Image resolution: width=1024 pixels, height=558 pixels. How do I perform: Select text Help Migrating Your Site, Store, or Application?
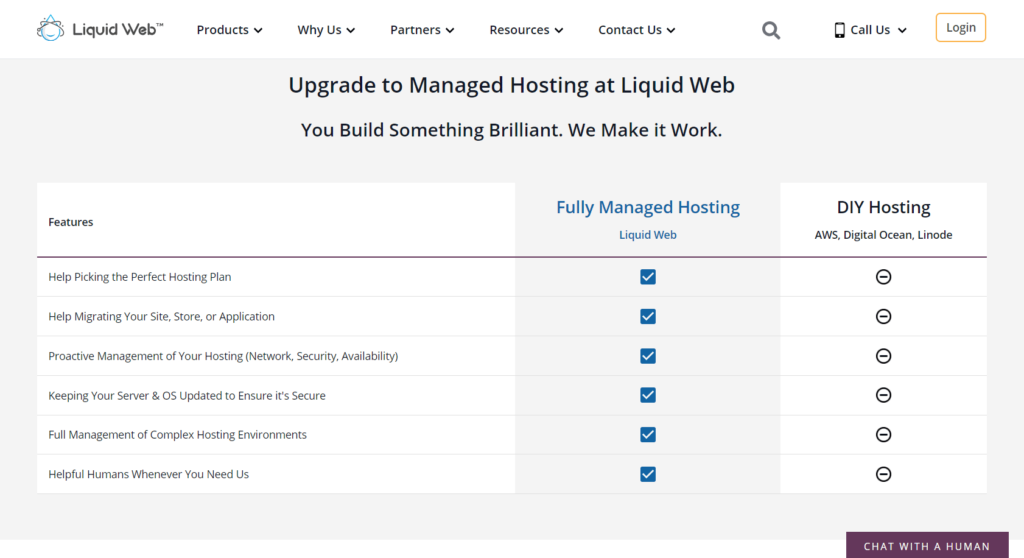pyautogui.click(x=161, y=316)
